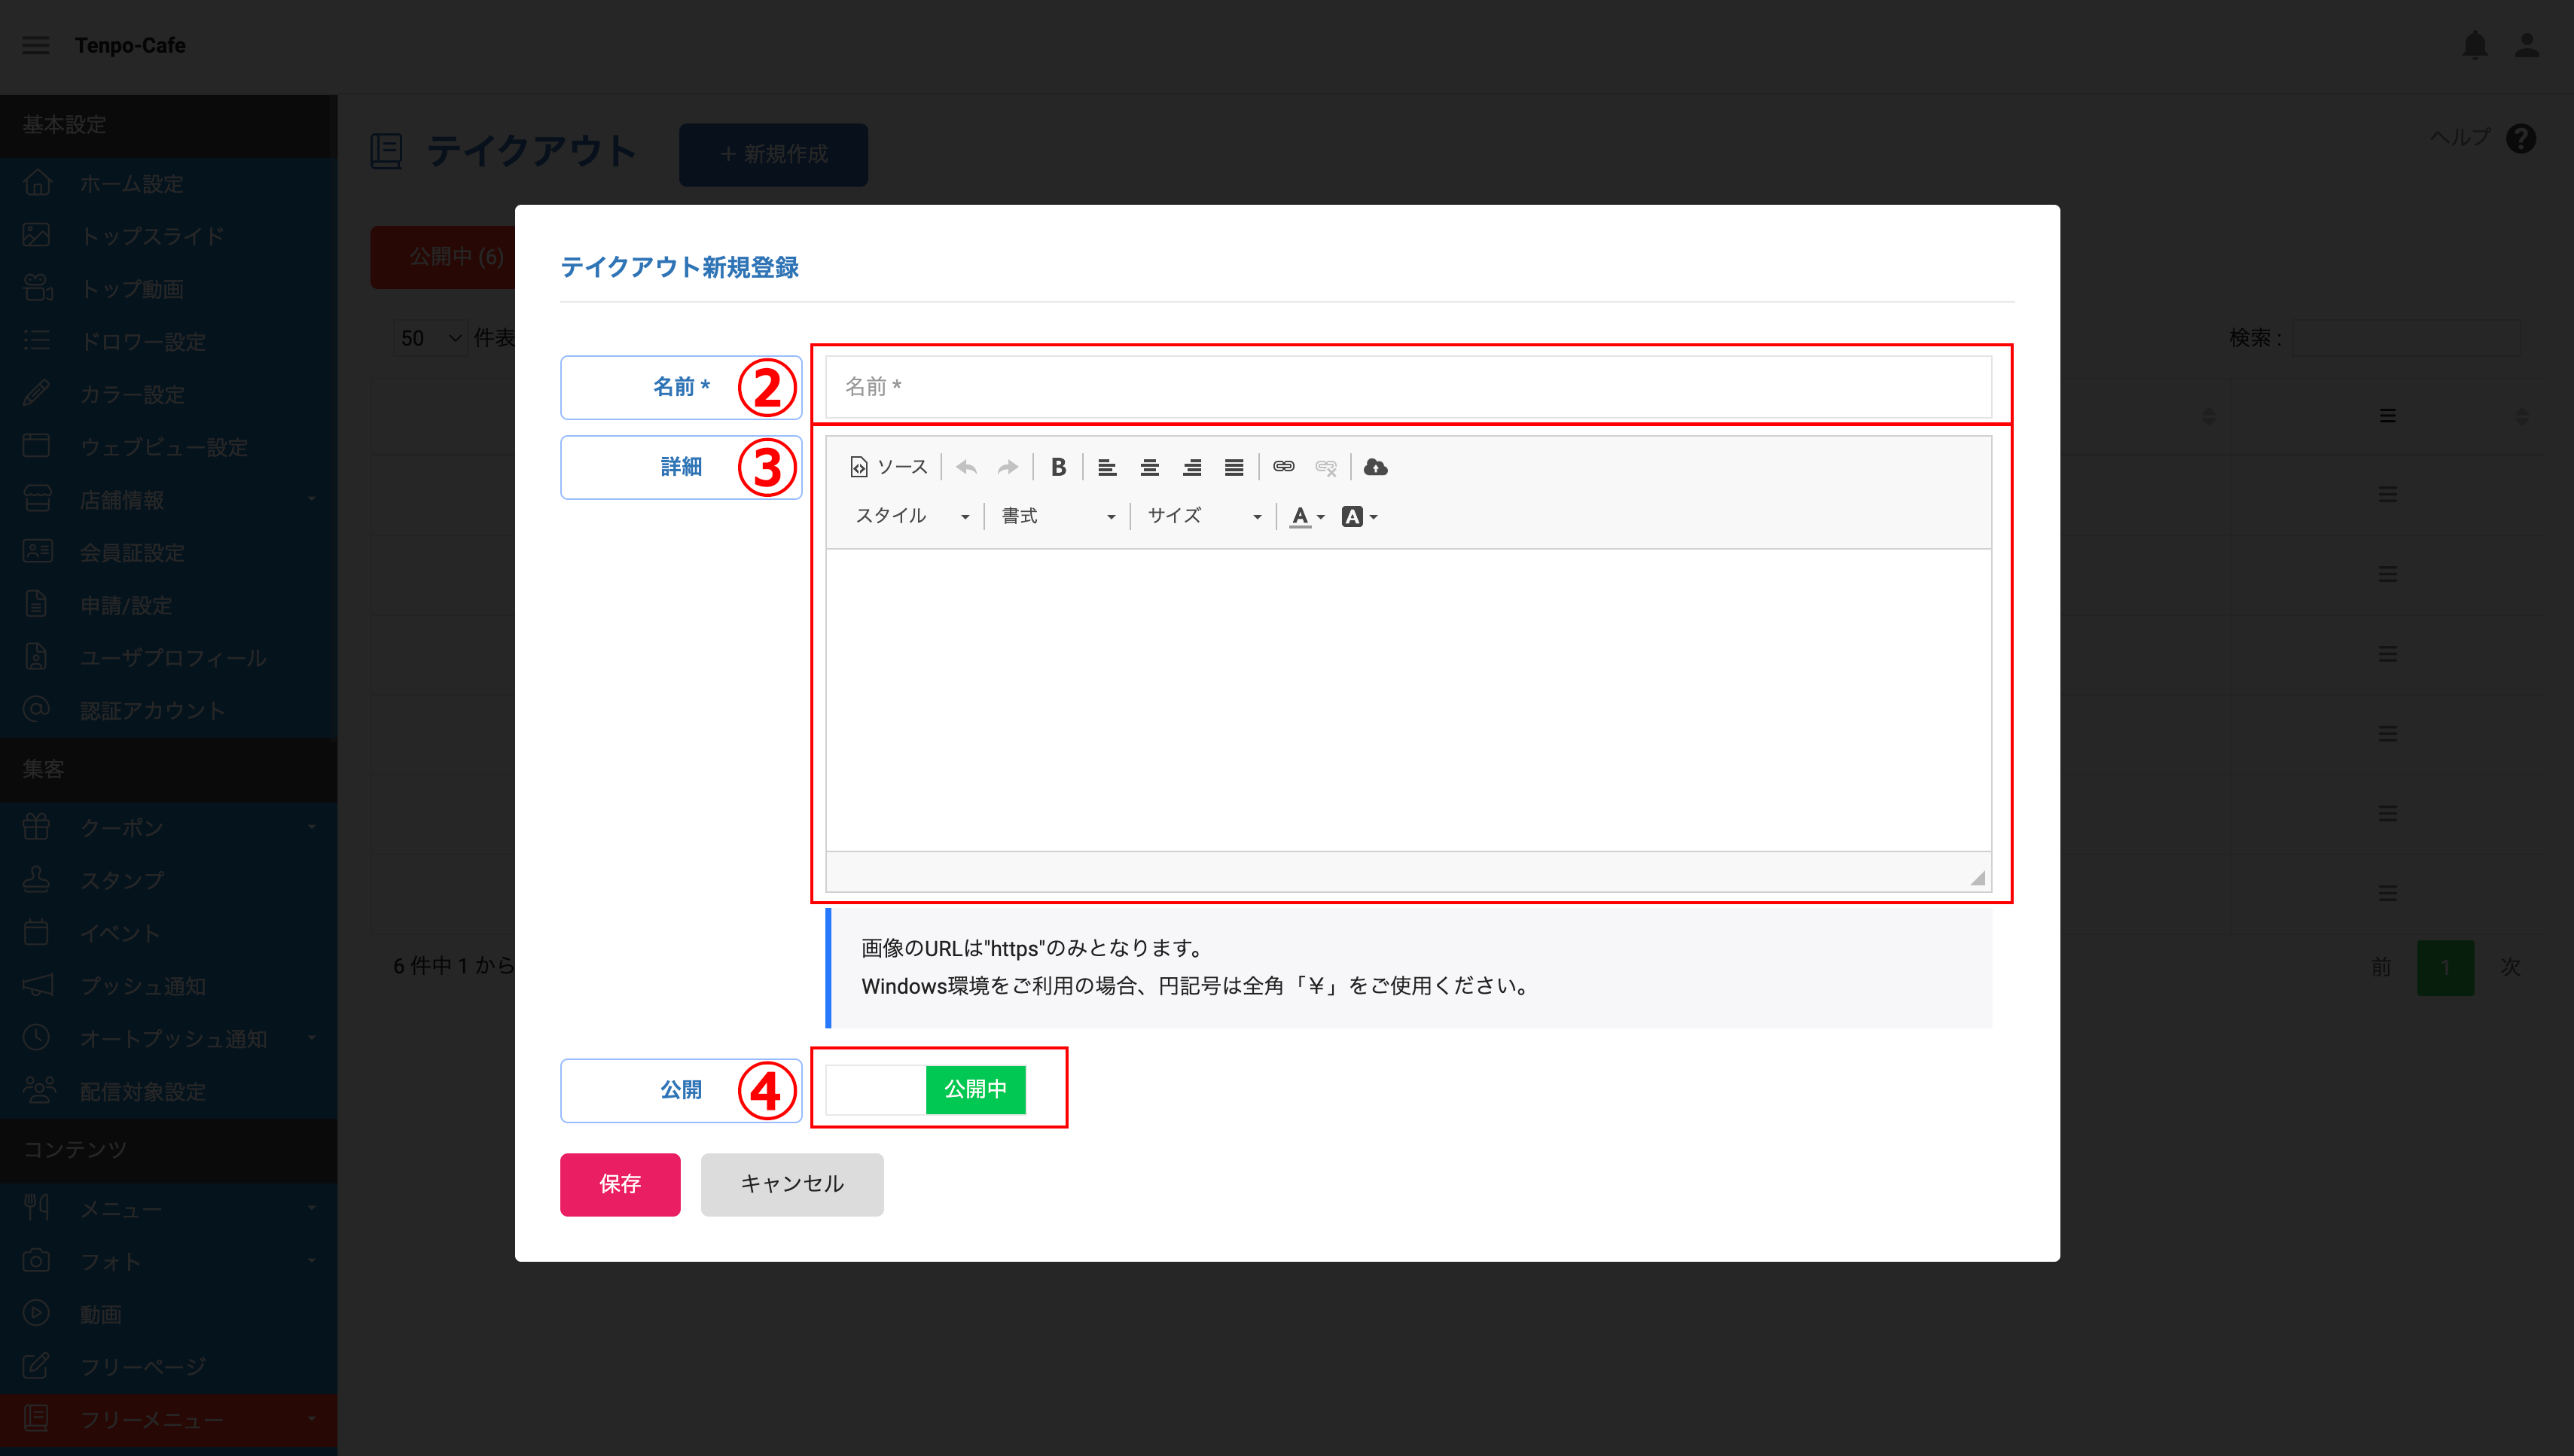Image resolution: width=2574 pixels, height=1456 pixels.
Task: Open source view in detail editor
Action: [888, 467]
